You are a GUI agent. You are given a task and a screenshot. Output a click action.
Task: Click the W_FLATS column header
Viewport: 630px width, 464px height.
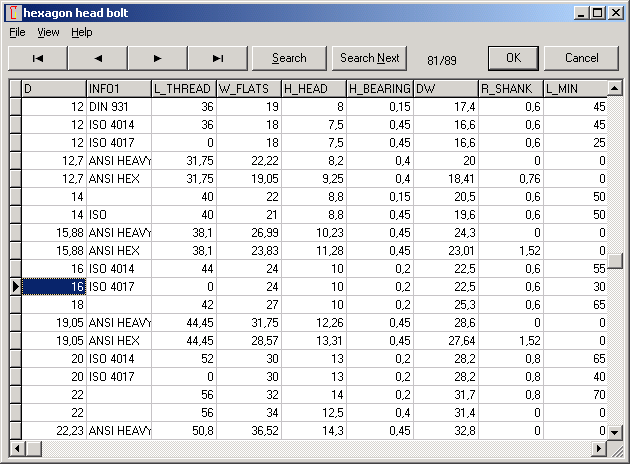tap(248, 90)
